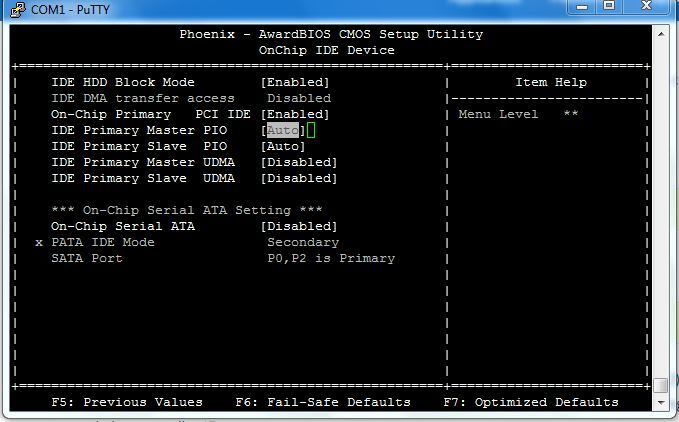Select IDE Primary Master PIO label
Screen dimensions: 679x422
pos(139,130)
